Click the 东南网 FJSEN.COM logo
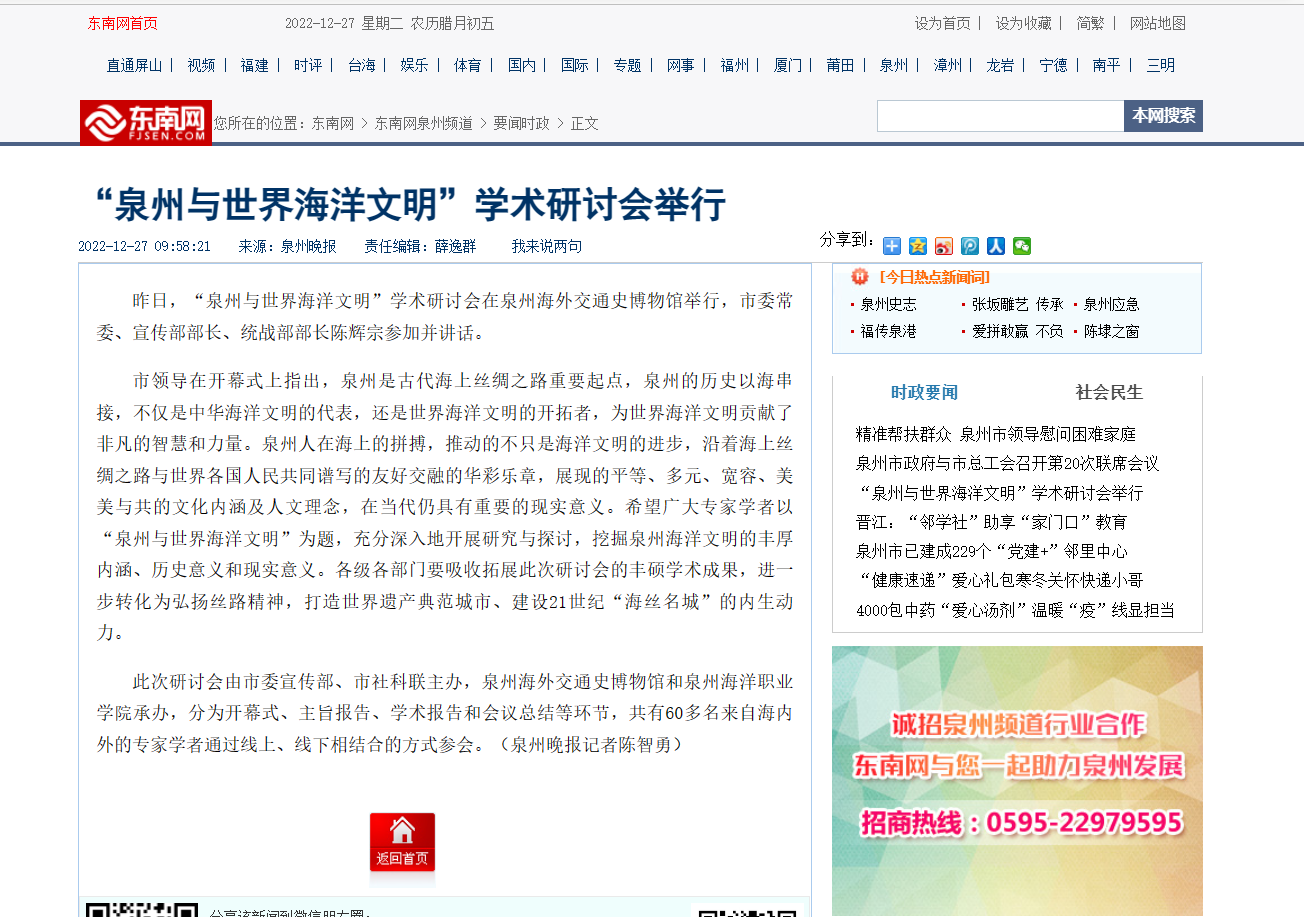The height and width of the screenshot is (917, 1304). pos(146,123)
